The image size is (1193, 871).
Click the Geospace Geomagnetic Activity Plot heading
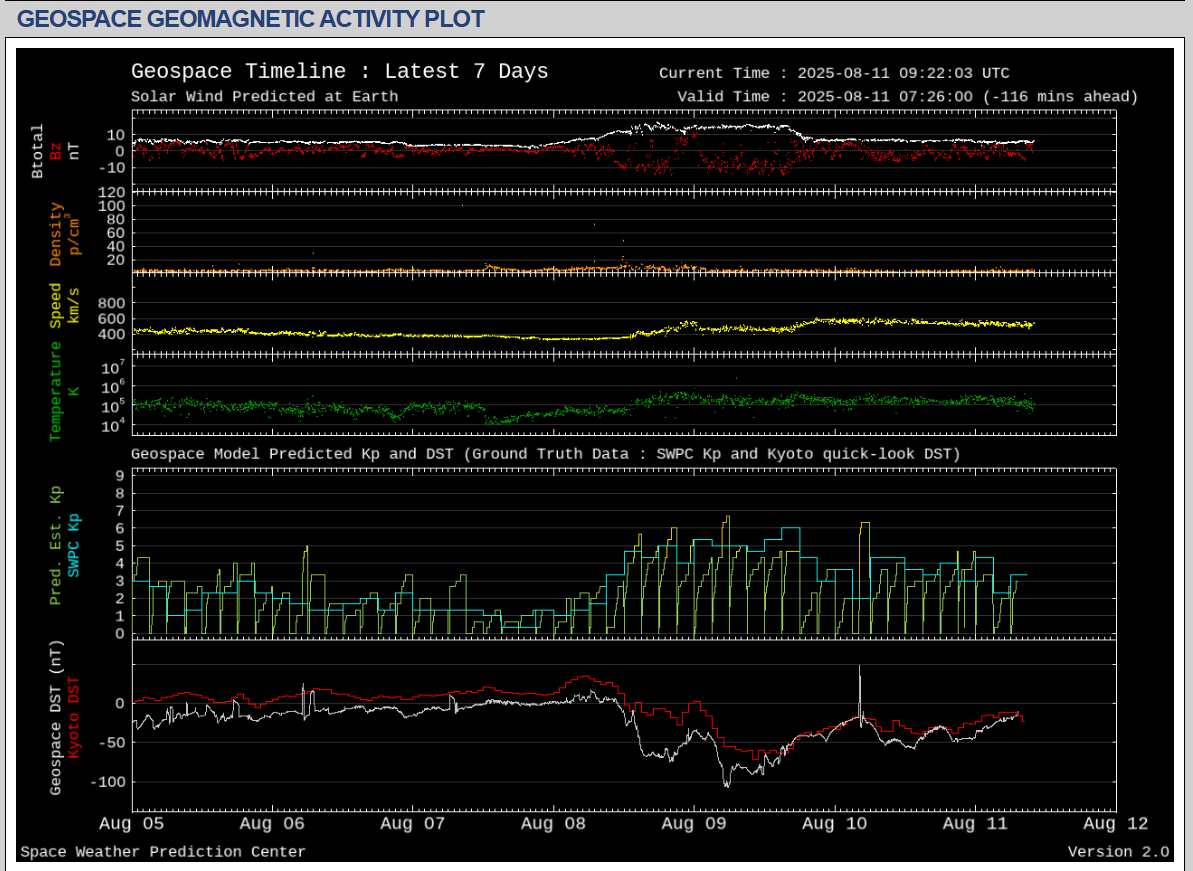coord(251,19)
